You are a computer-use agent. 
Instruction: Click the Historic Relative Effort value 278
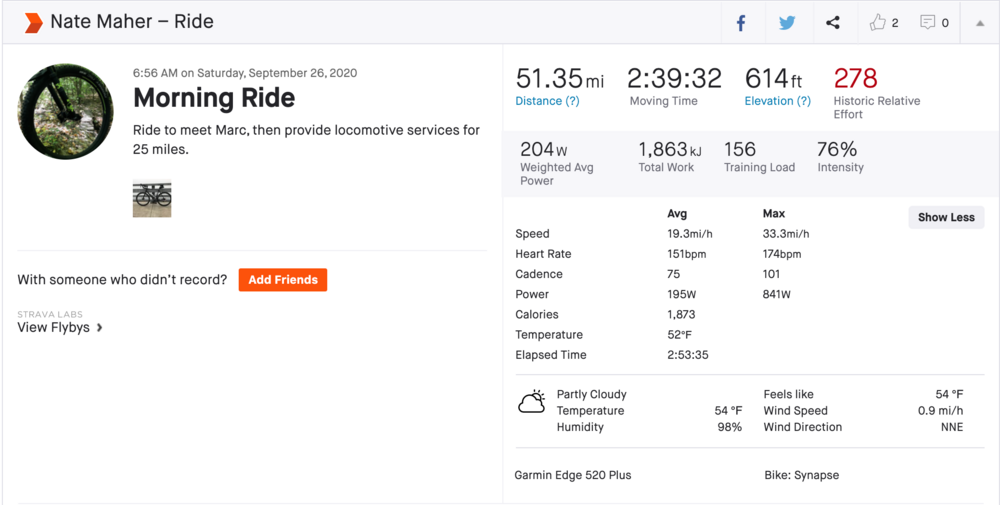click(x=855, y=78)
